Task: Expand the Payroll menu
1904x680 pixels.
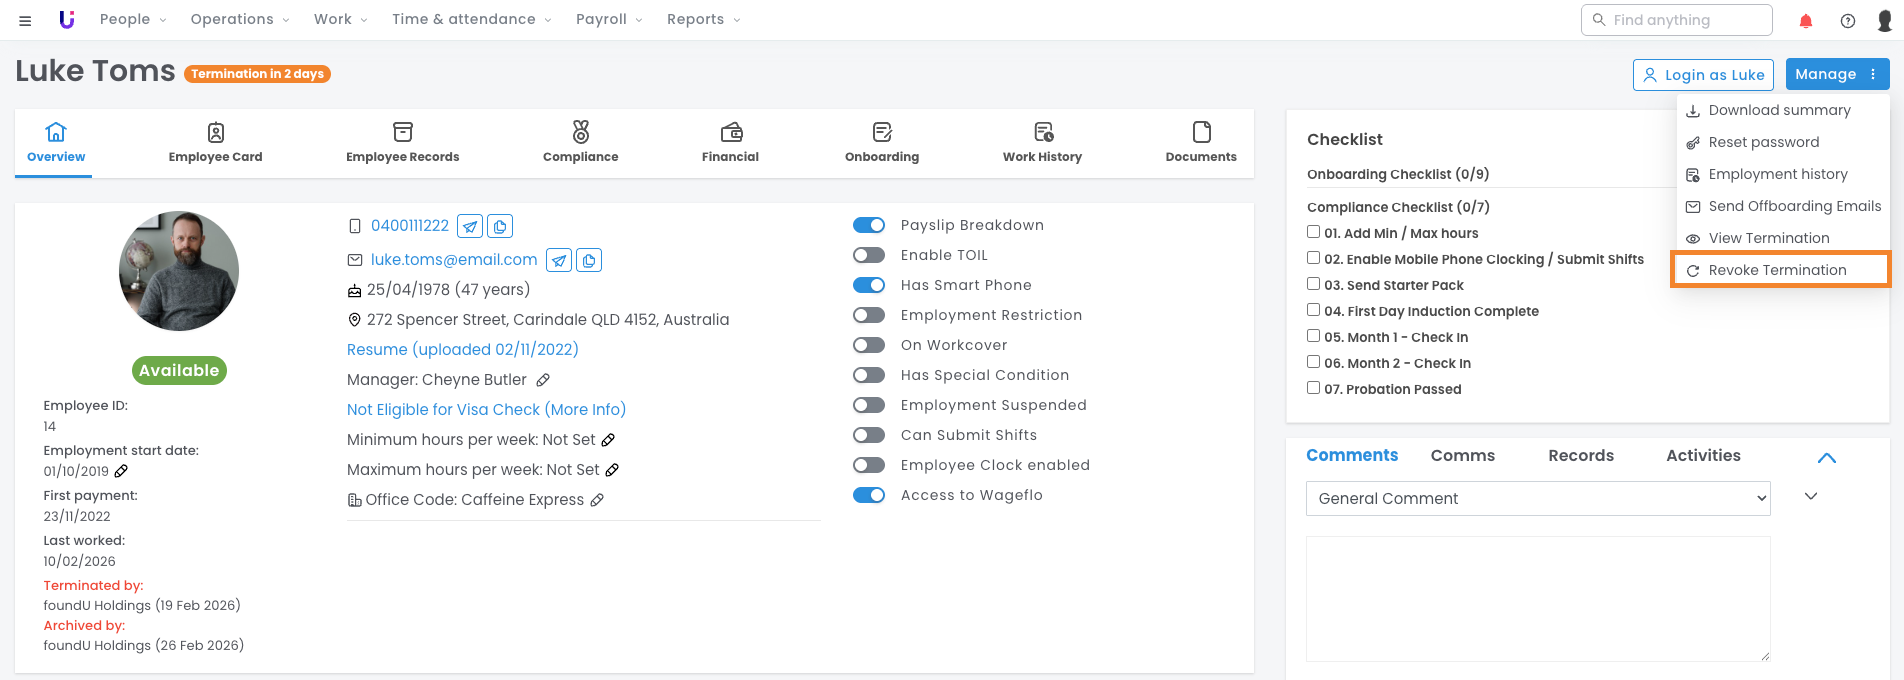Action: (608, 19)
